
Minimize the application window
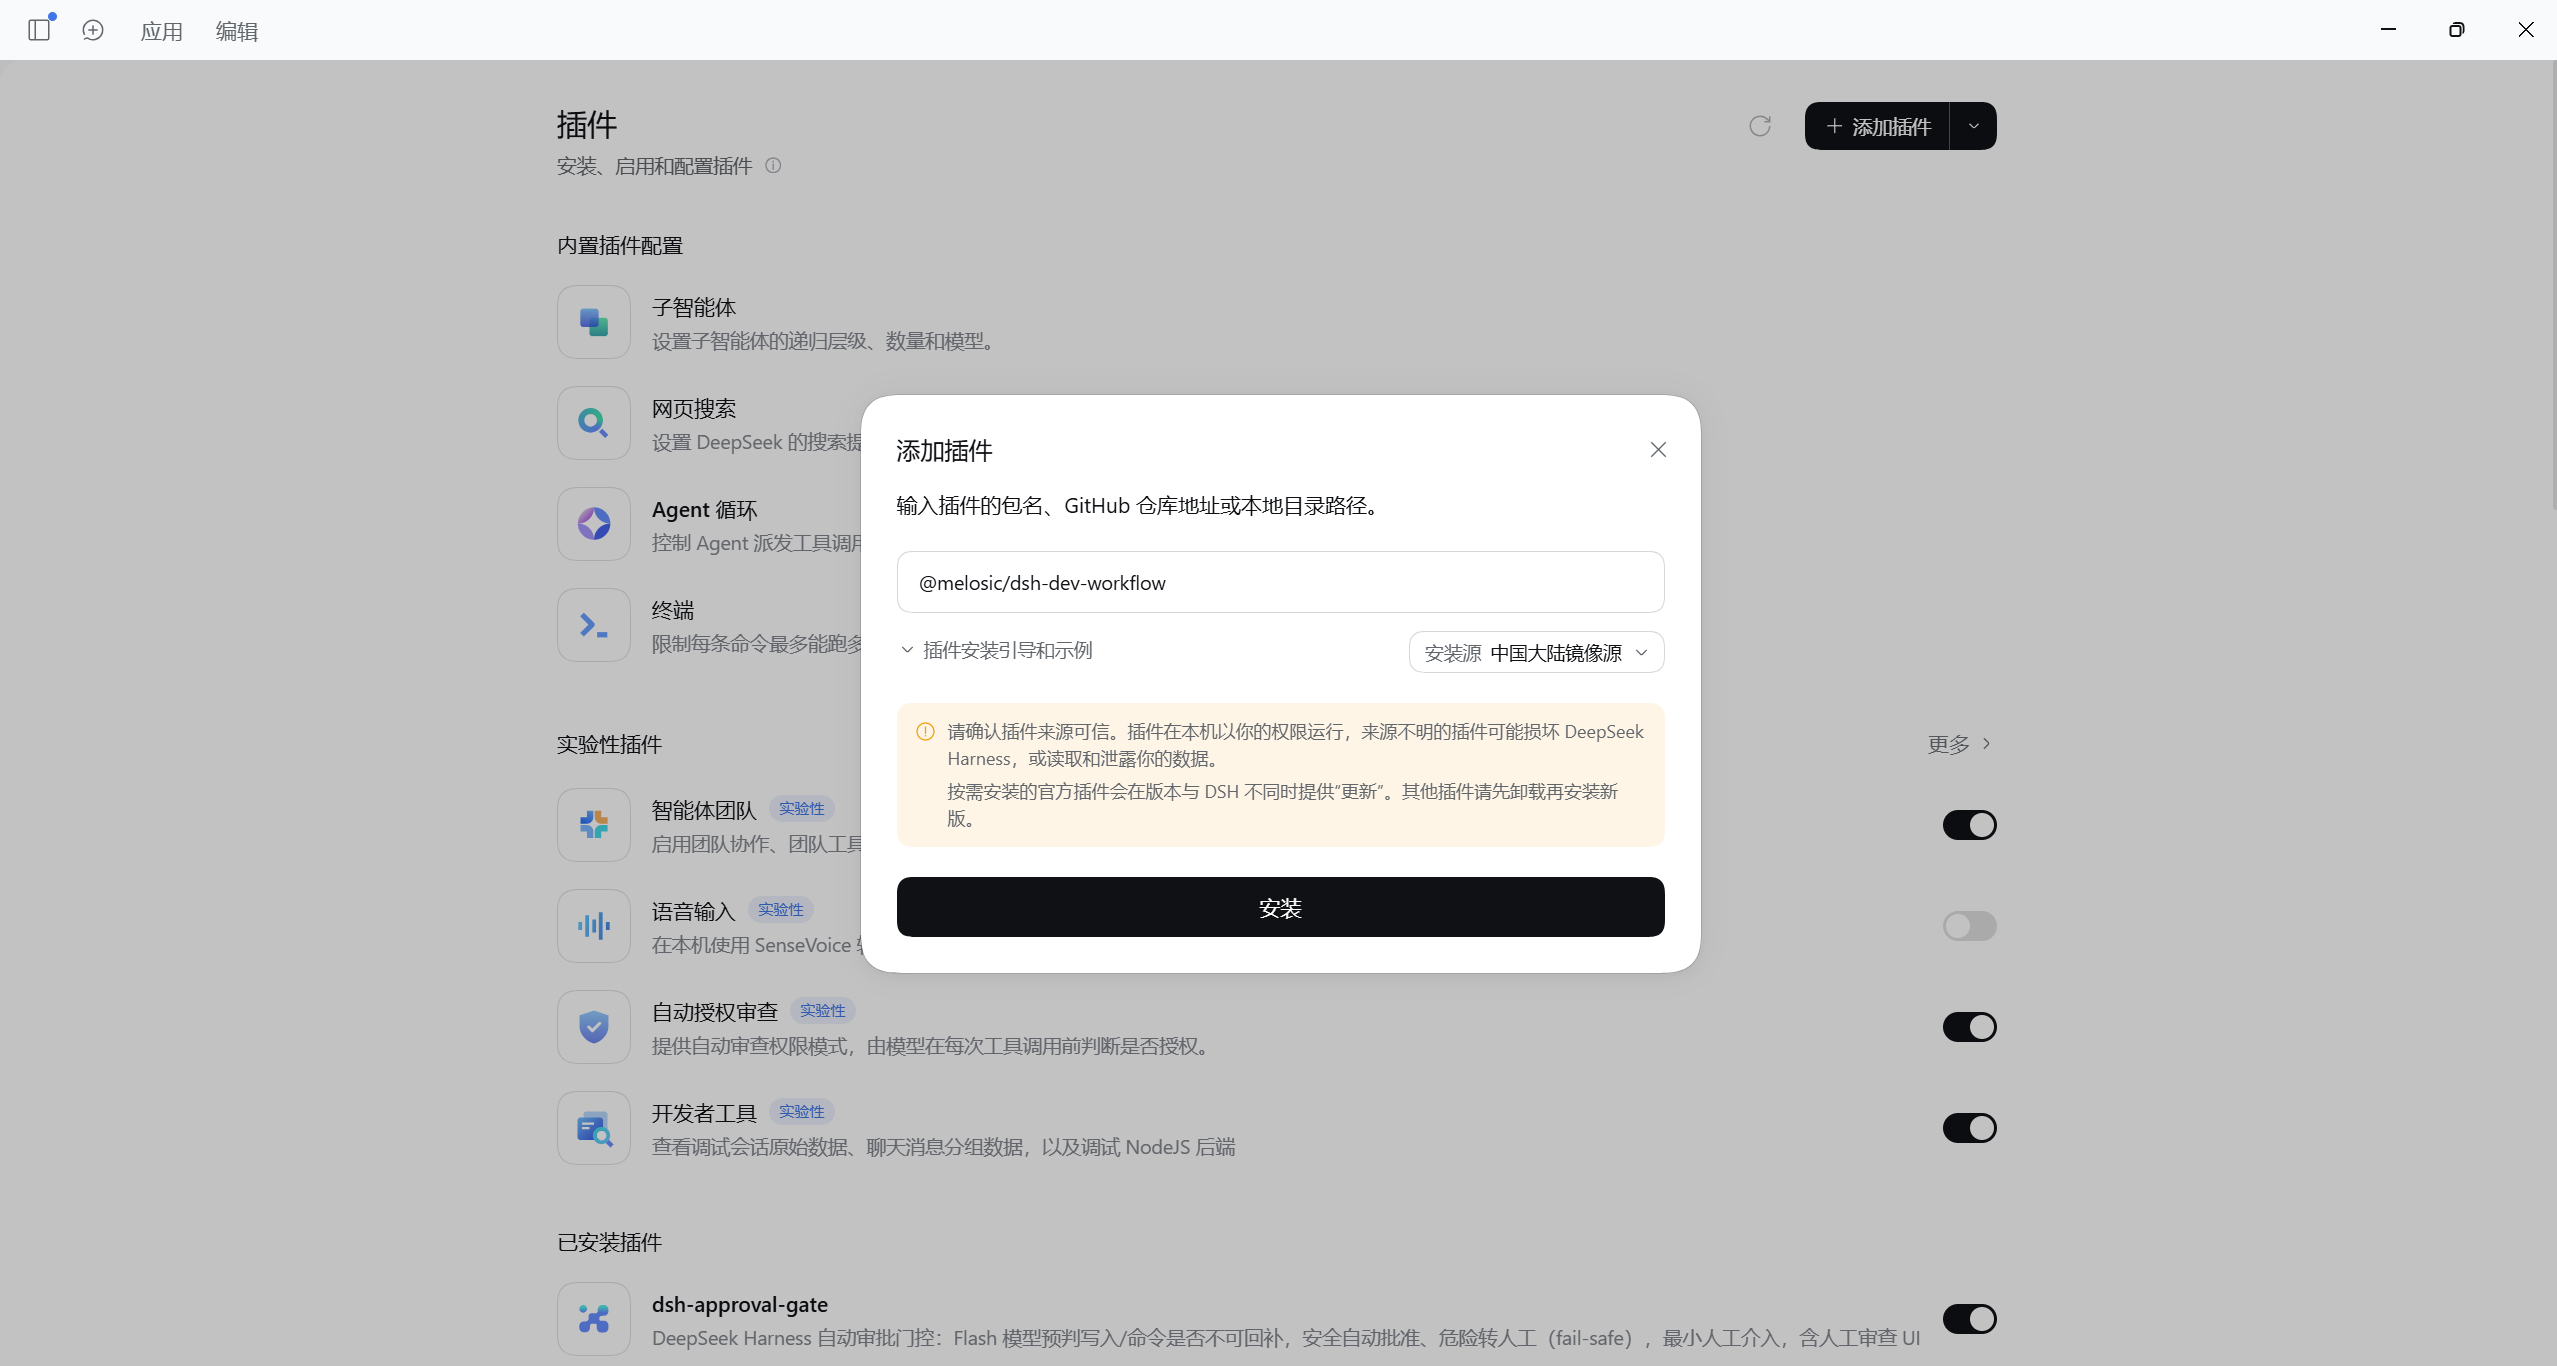click(x=2389, y=30)
